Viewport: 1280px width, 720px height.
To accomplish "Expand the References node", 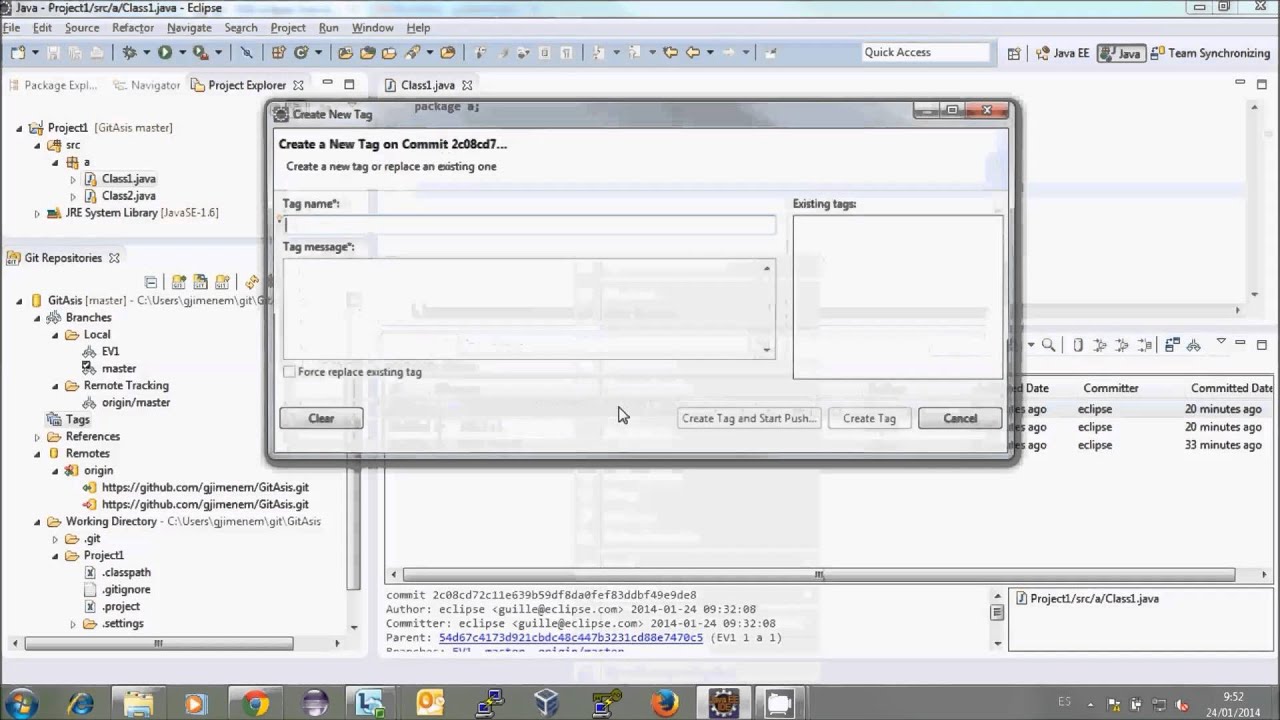I will (38, 437).
